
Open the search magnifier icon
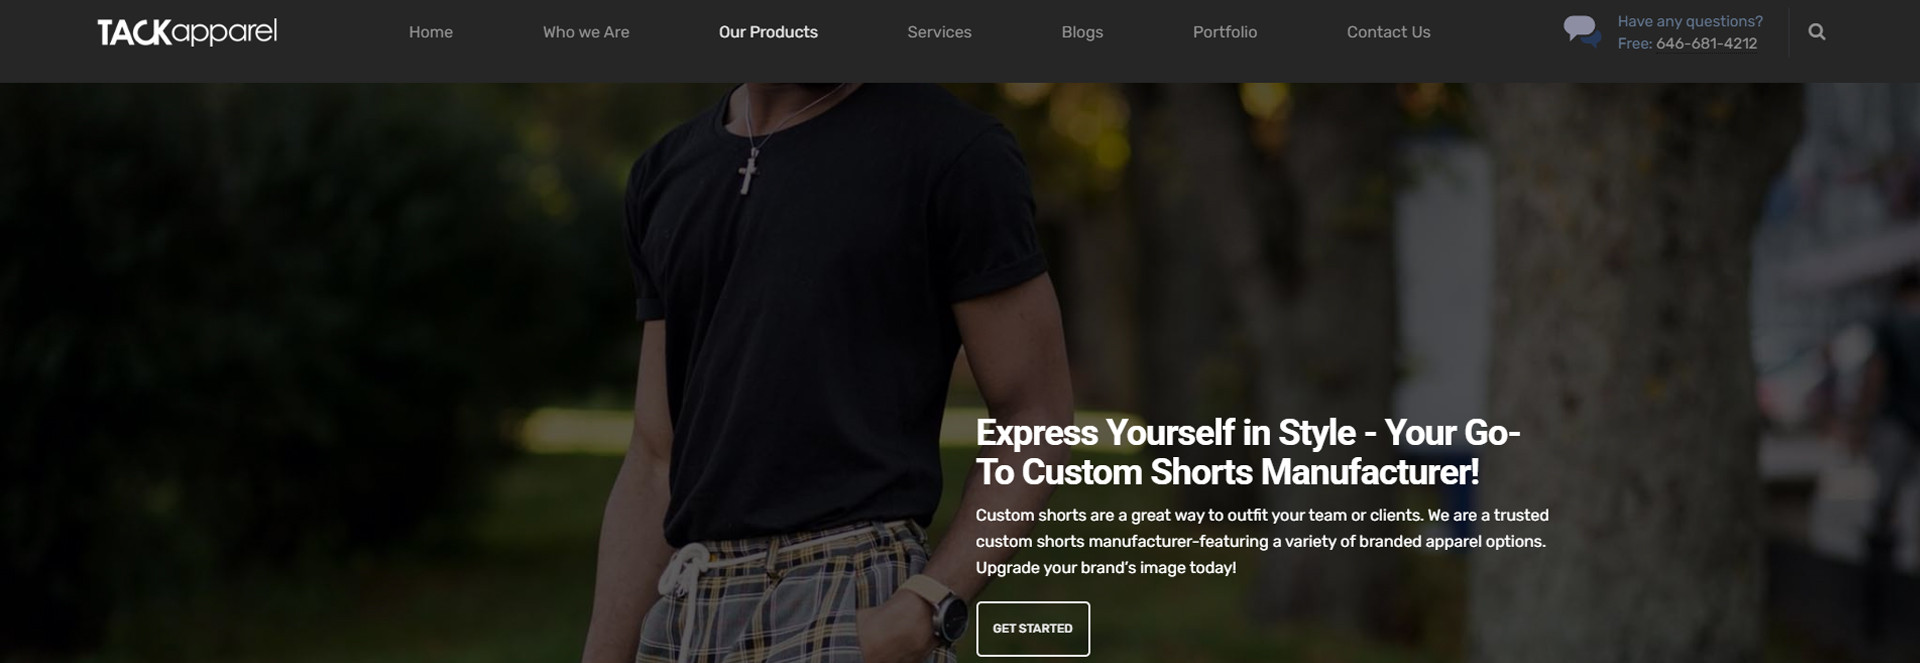pos(1817,32)
